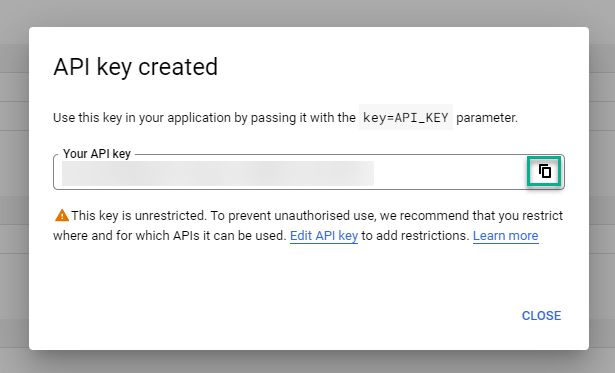This screenshot has width=615, height=373.
Task: Click the 'to add restrictions' text
Action: point(415,236)
